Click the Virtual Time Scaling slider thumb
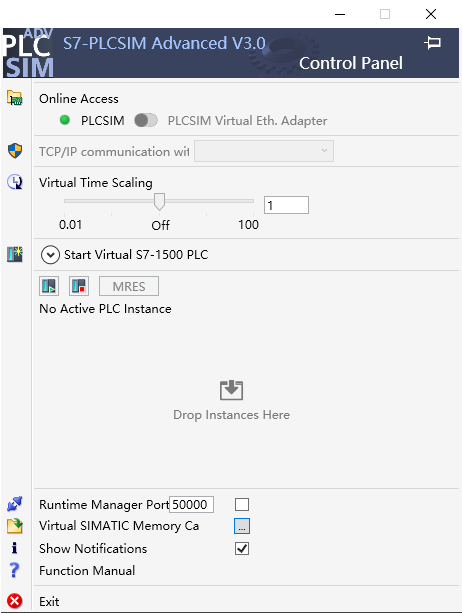Viewport: 462px width, 614px height. (159, 202)
